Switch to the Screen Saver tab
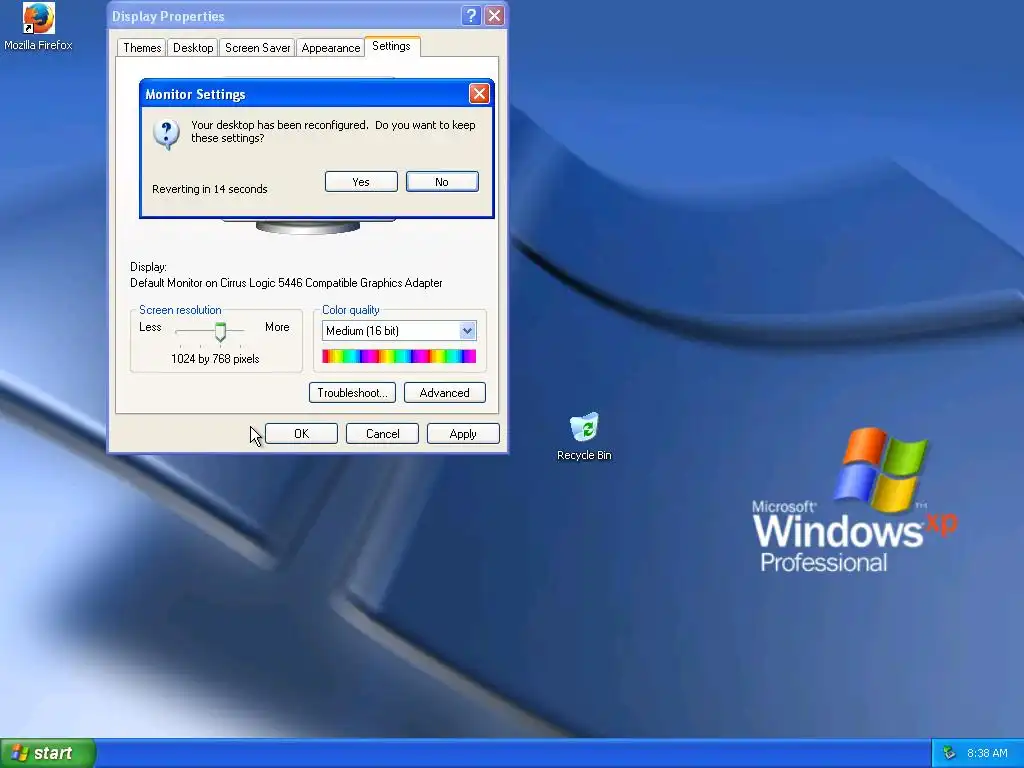Image resolution: width=1024 pixels, height=768 pixels. (257, 48)
